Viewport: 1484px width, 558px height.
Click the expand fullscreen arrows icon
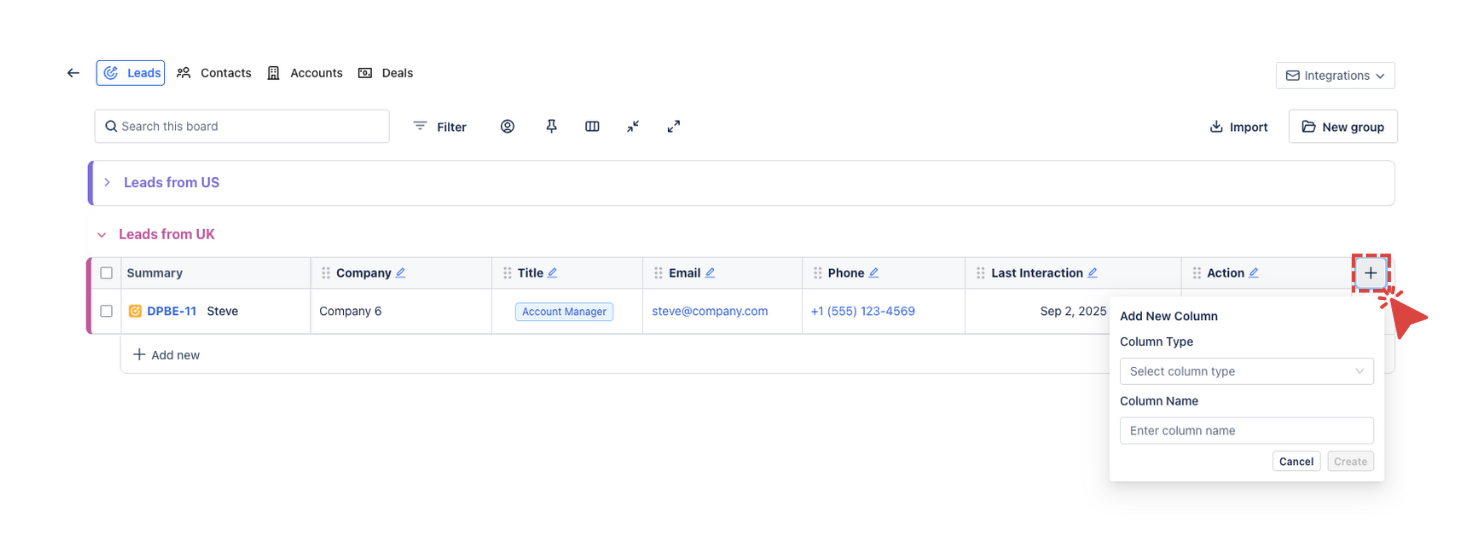(674, 127)
